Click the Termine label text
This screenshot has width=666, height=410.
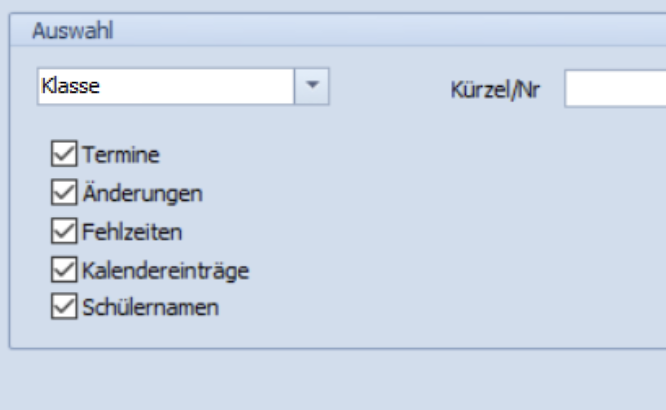pos(121,155)
